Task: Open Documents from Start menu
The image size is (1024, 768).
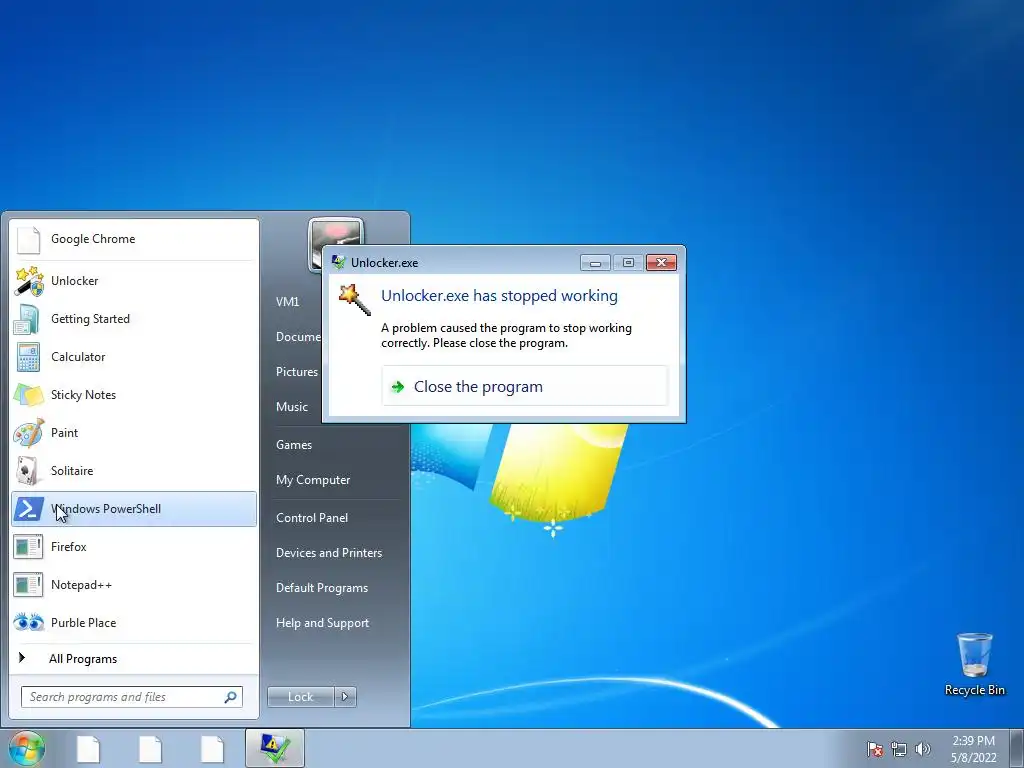Action: click(298, 337)
